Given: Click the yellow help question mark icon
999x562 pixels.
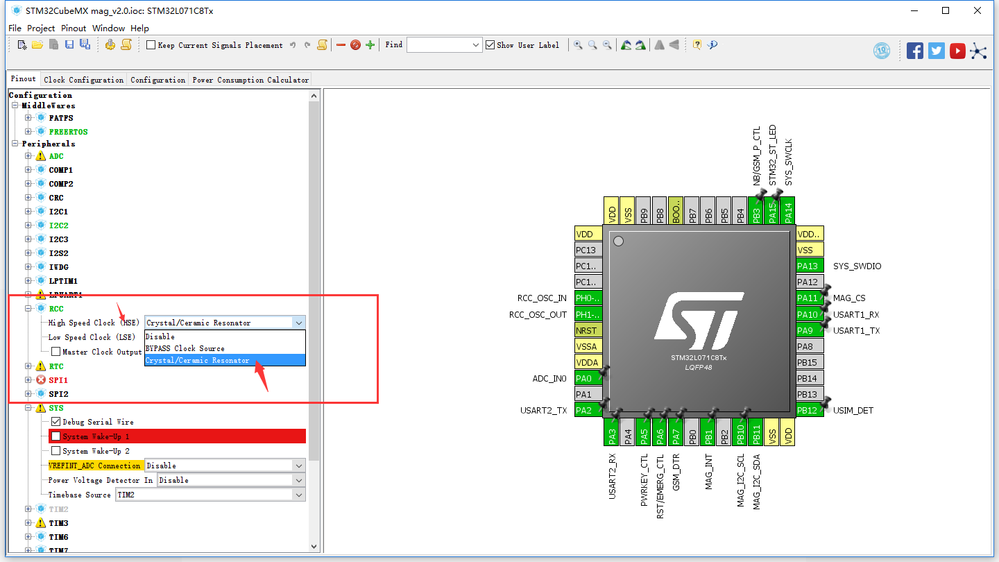Looking at the screenshot, I should (x=697, y=45).
